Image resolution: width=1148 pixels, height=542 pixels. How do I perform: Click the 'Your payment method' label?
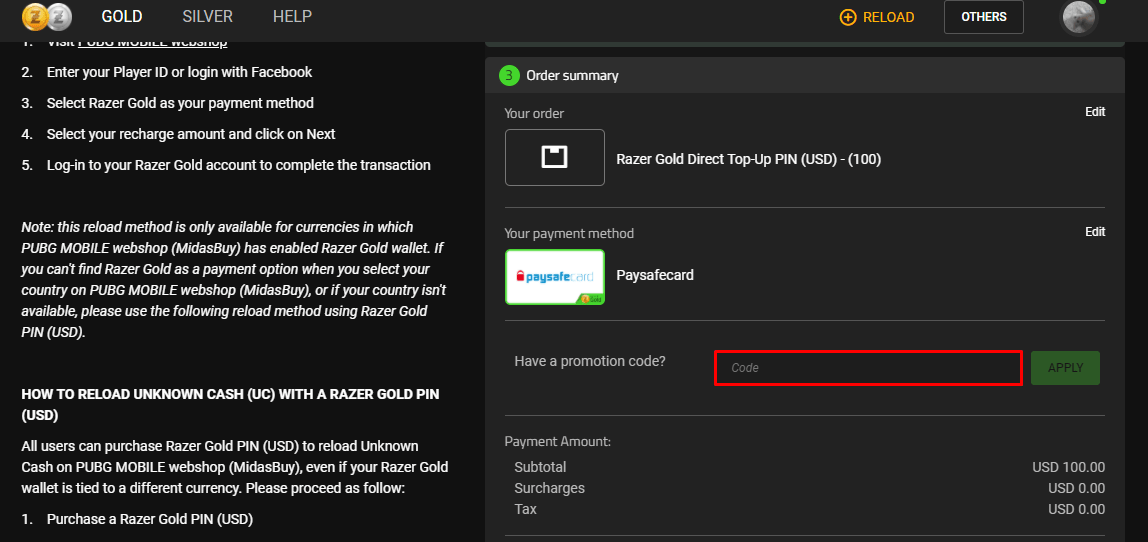point(569,234)
